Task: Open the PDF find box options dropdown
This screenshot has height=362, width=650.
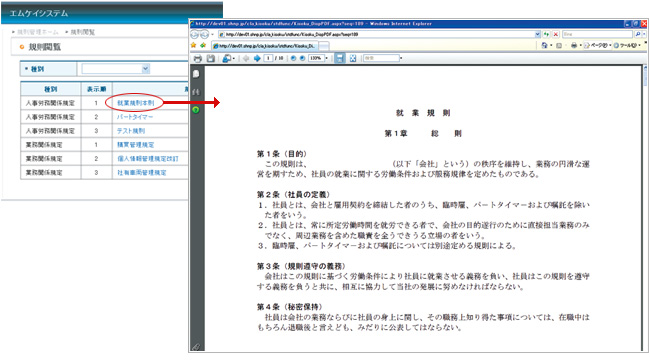Action: click(x=401, y=58)
